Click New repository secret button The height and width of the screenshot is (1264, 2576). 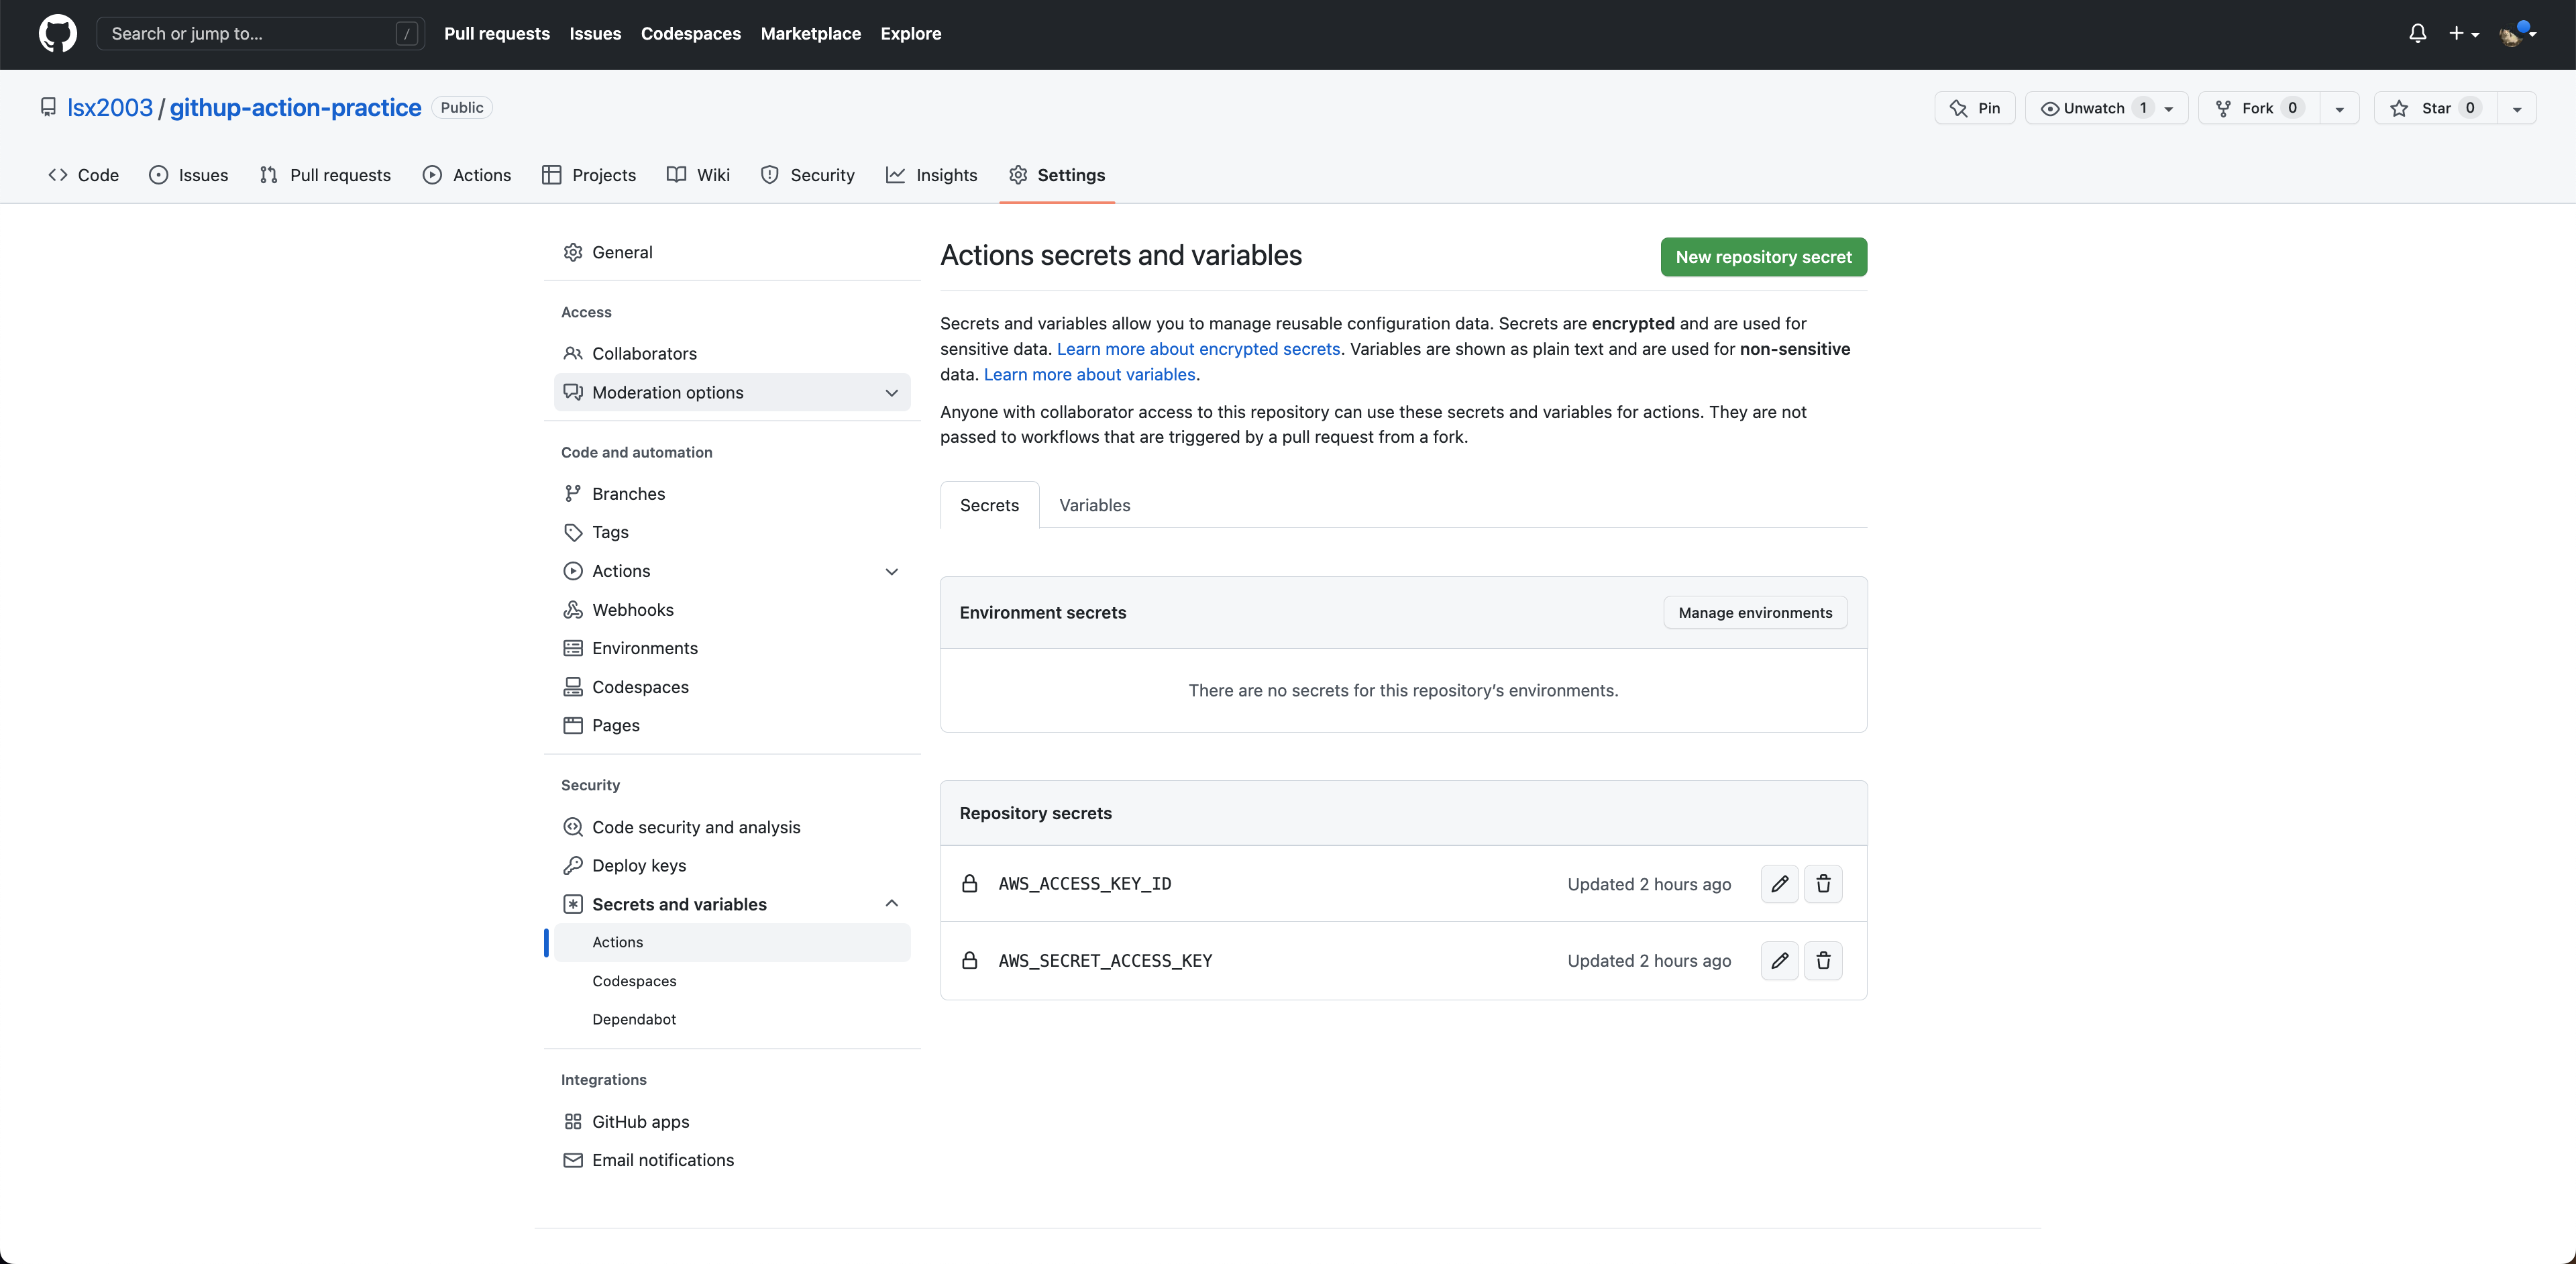pos(1763,257)
